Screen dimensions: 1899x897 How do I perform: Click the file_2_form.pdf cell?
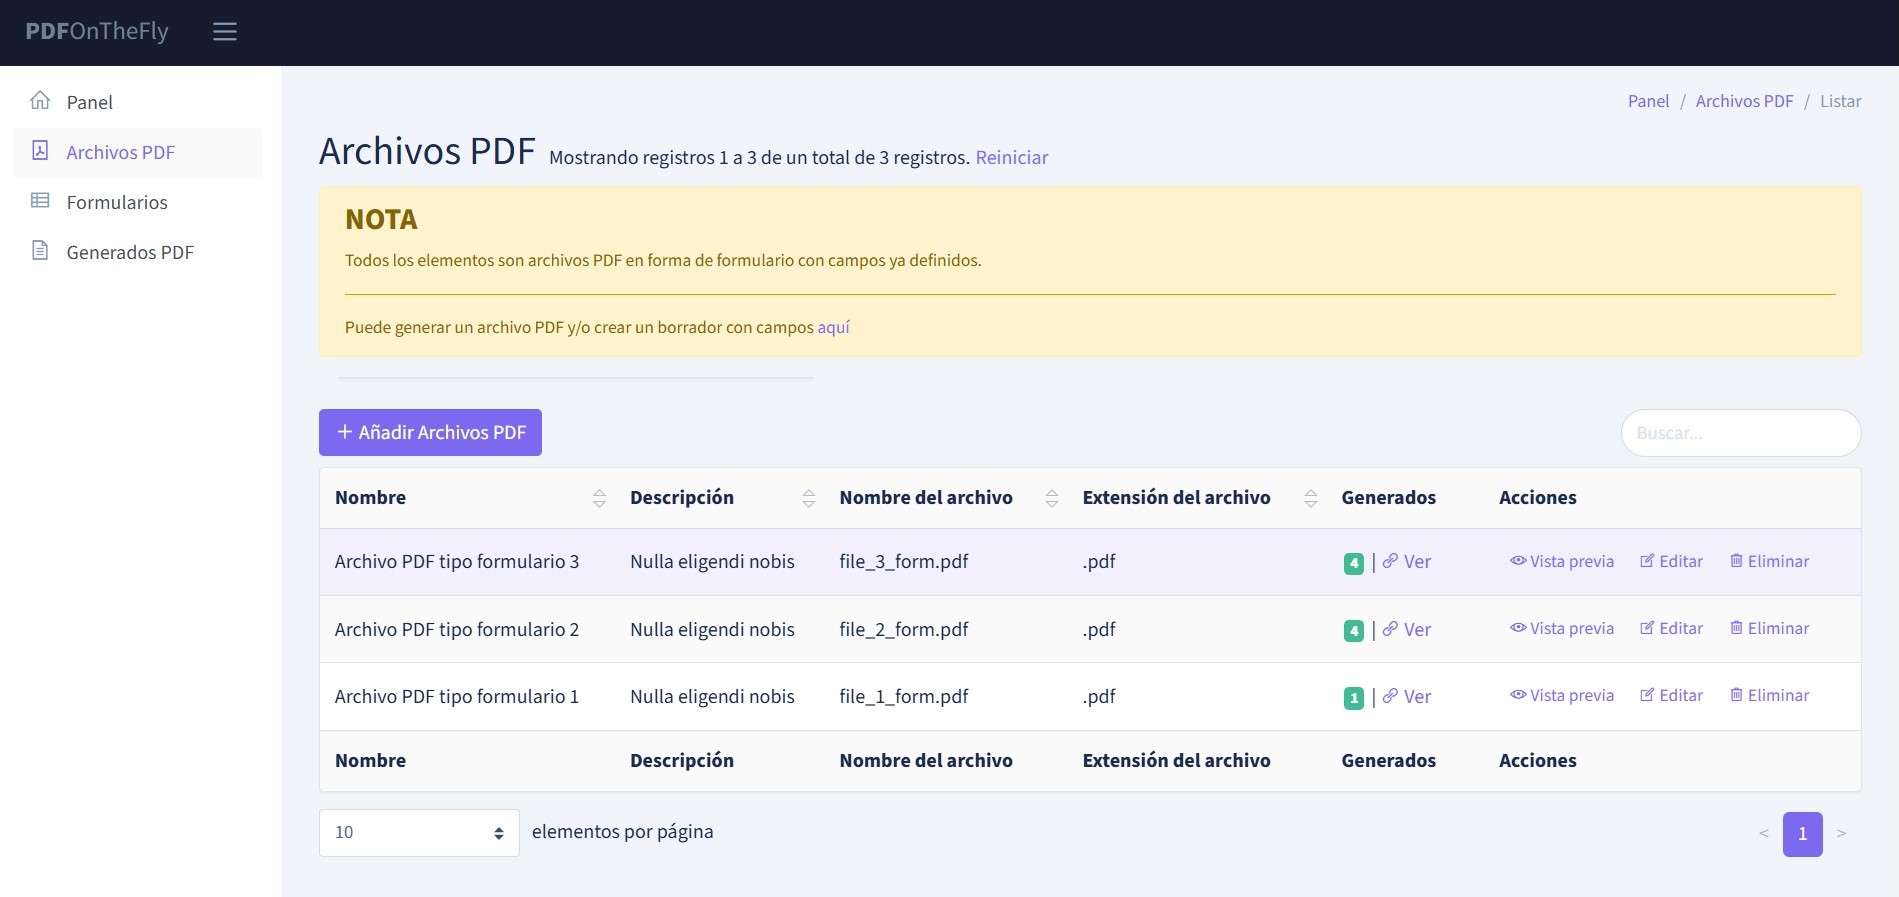[904, 630]
